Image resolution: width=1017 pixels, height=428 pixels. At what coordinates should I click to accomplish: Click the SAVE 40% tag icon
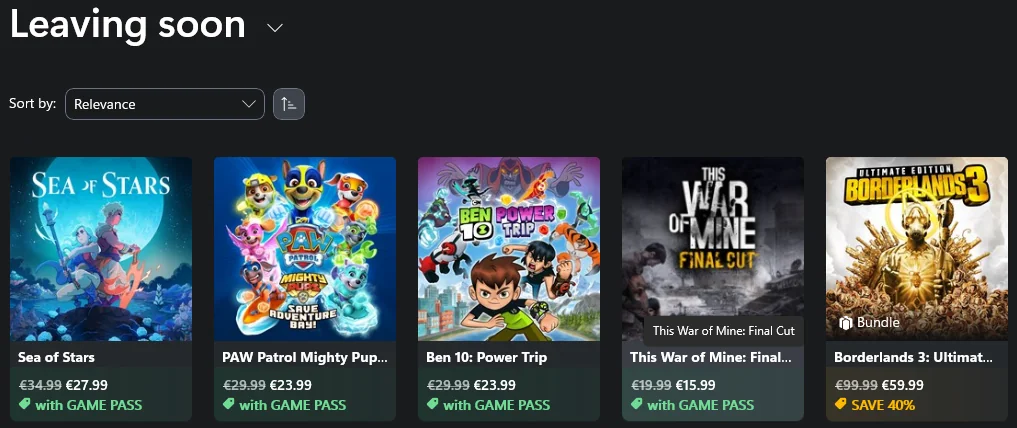[841, 405]
